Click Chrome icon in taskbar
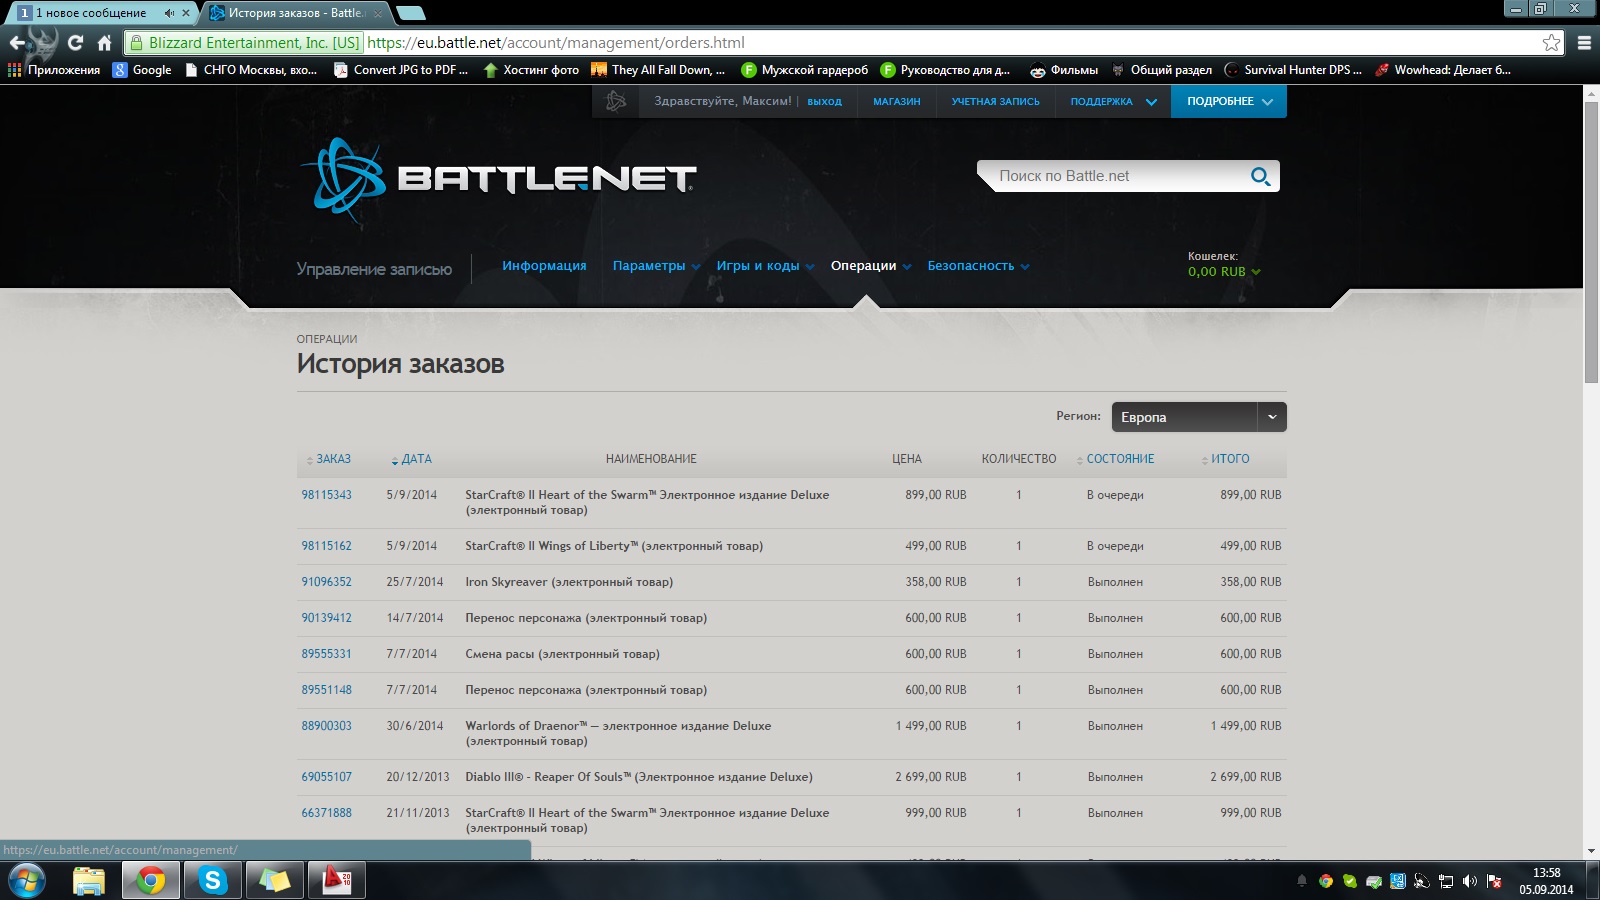 coord(151,881)
